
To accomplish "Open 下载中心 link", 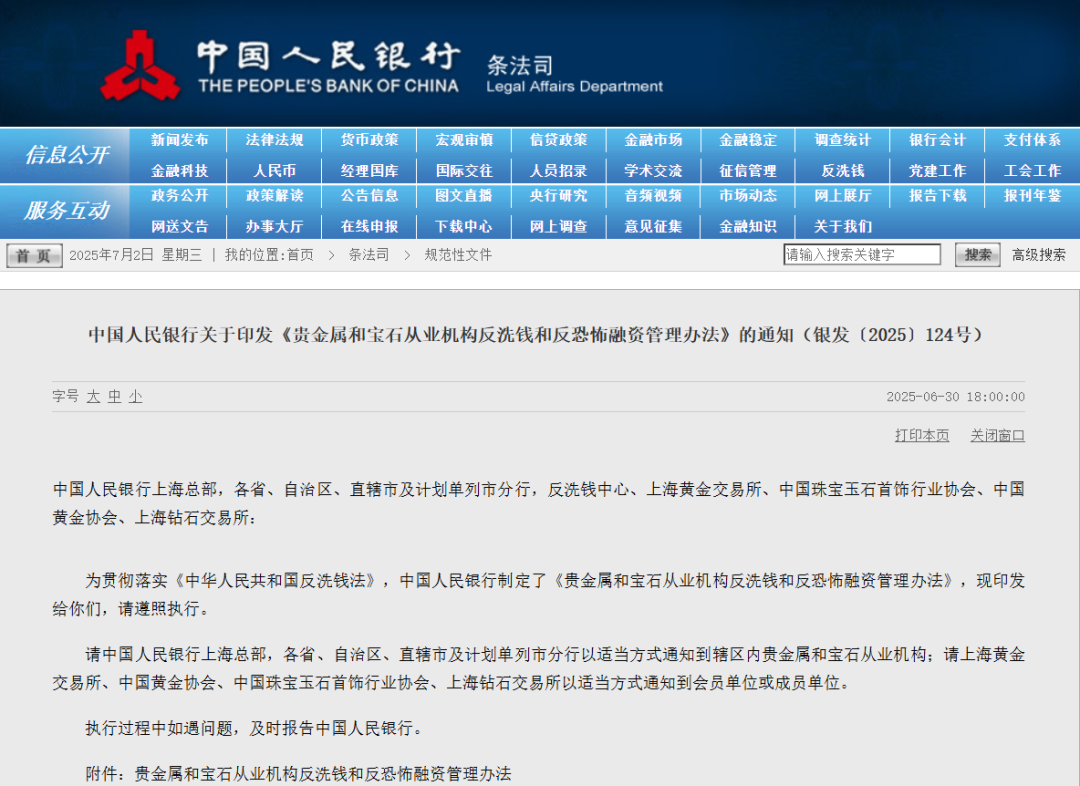I will pos(464,226).
